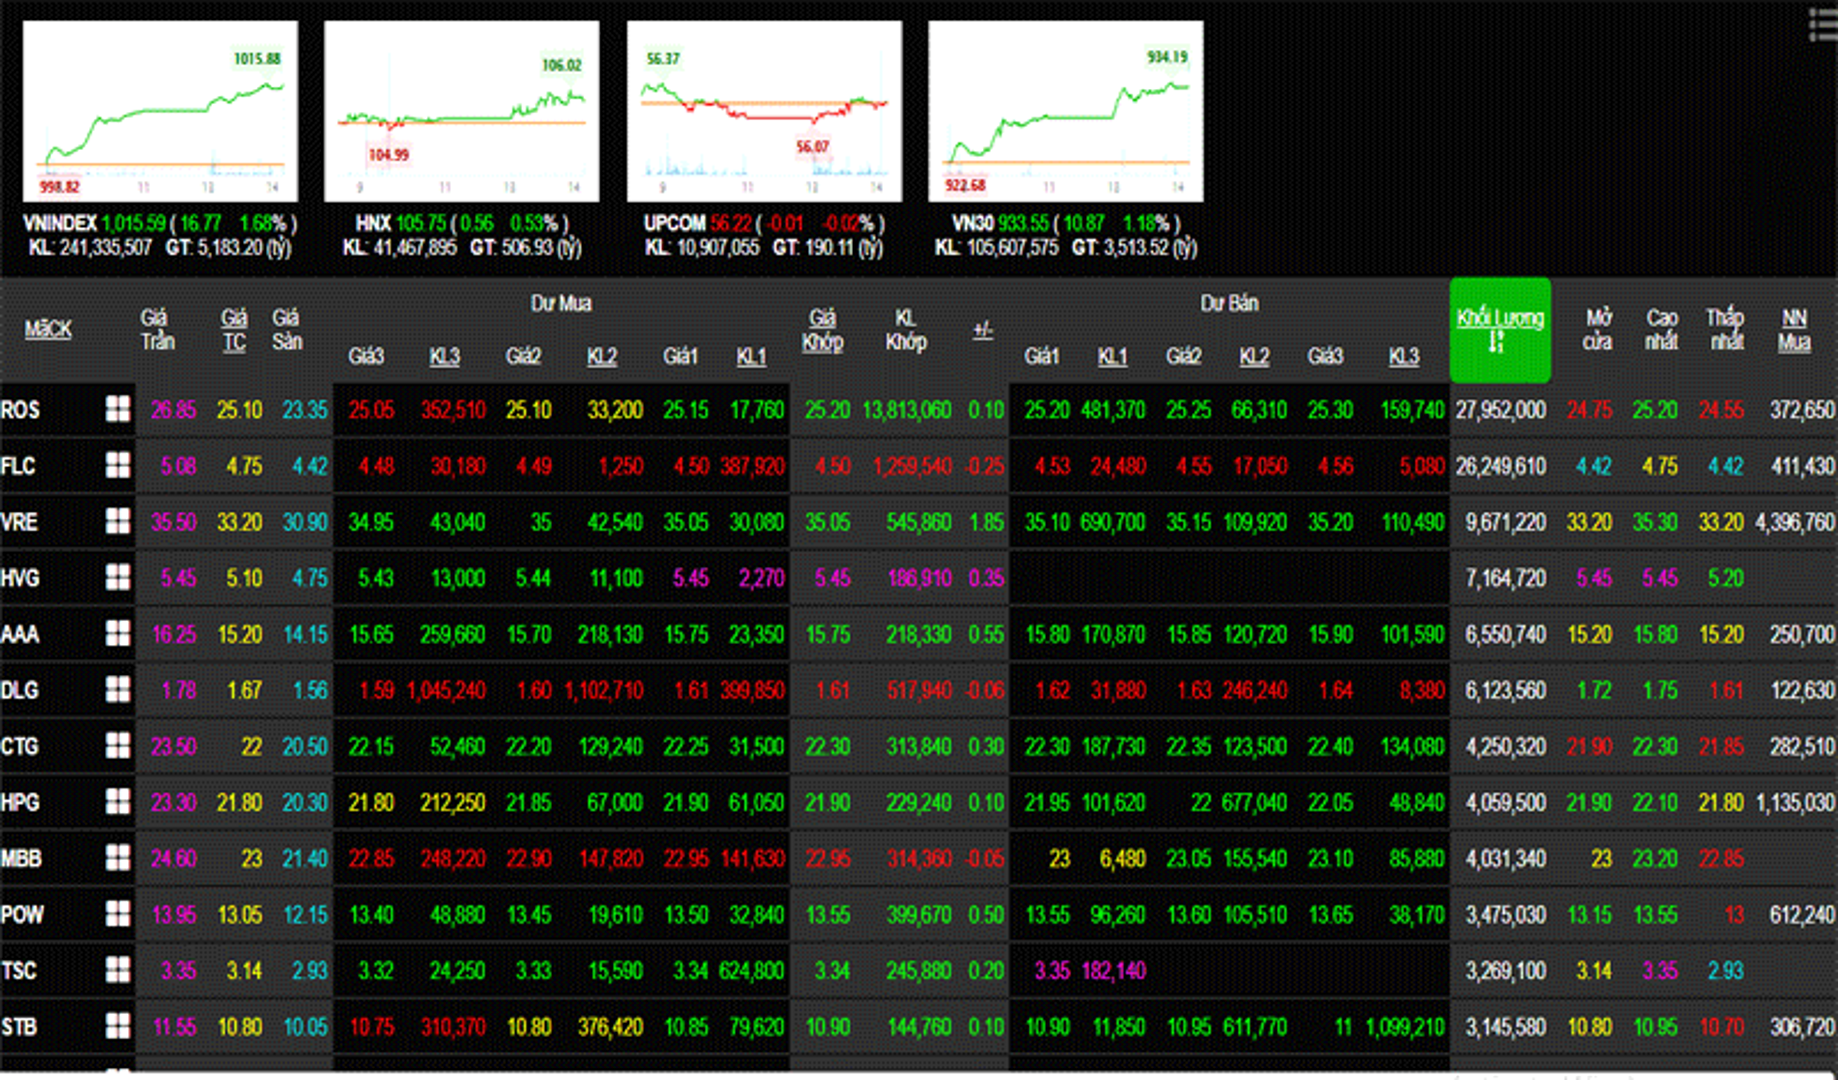This screenshot has height=1080, width=1838.
Task: Open the VN30 chart thumbnail
Action: [x=1066, y=111]
